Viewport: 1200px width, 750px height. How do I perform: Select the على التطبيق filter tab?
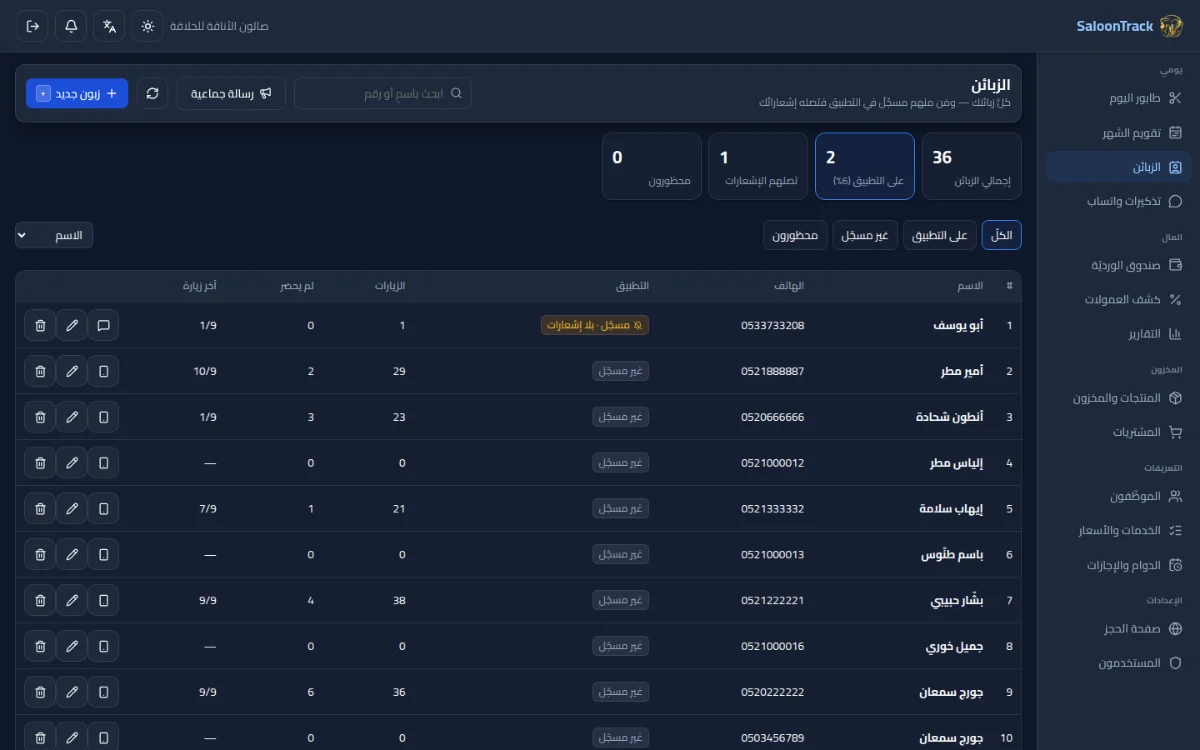coord(940,235)
